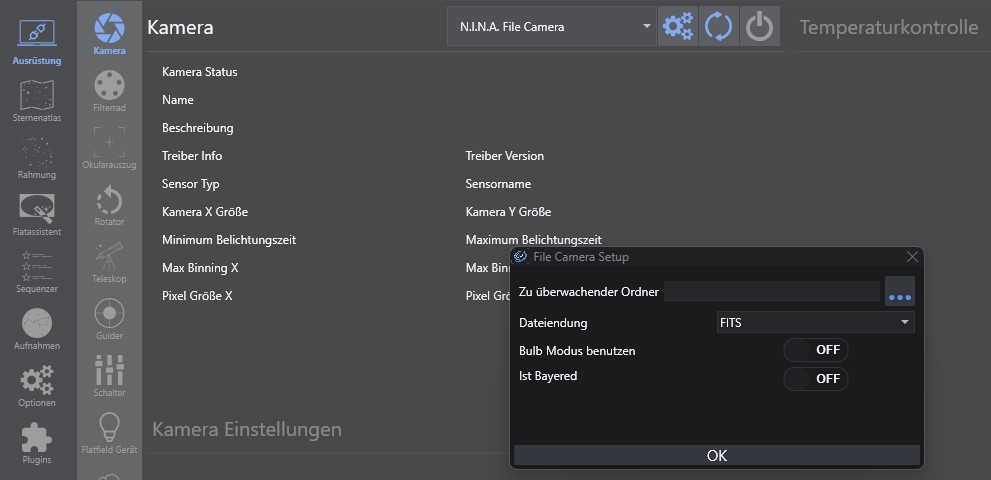
Task: Close the File Camera Setup dialog
Action: pyautogui.click(x=912, y=257)
